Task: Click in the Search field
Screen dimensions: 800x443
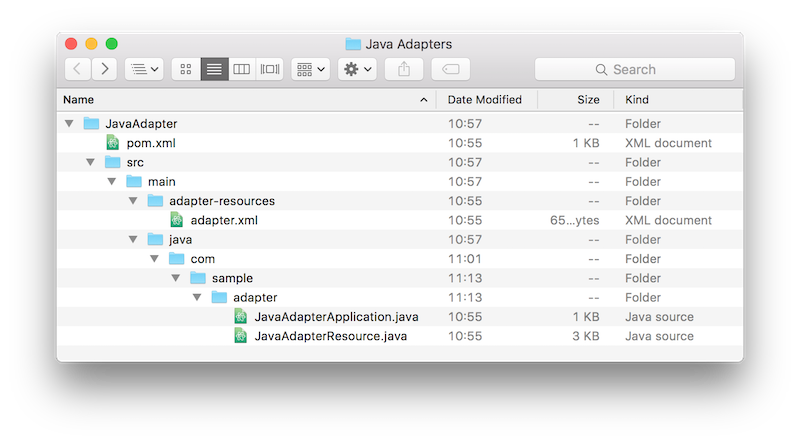Action: (635, 69)
